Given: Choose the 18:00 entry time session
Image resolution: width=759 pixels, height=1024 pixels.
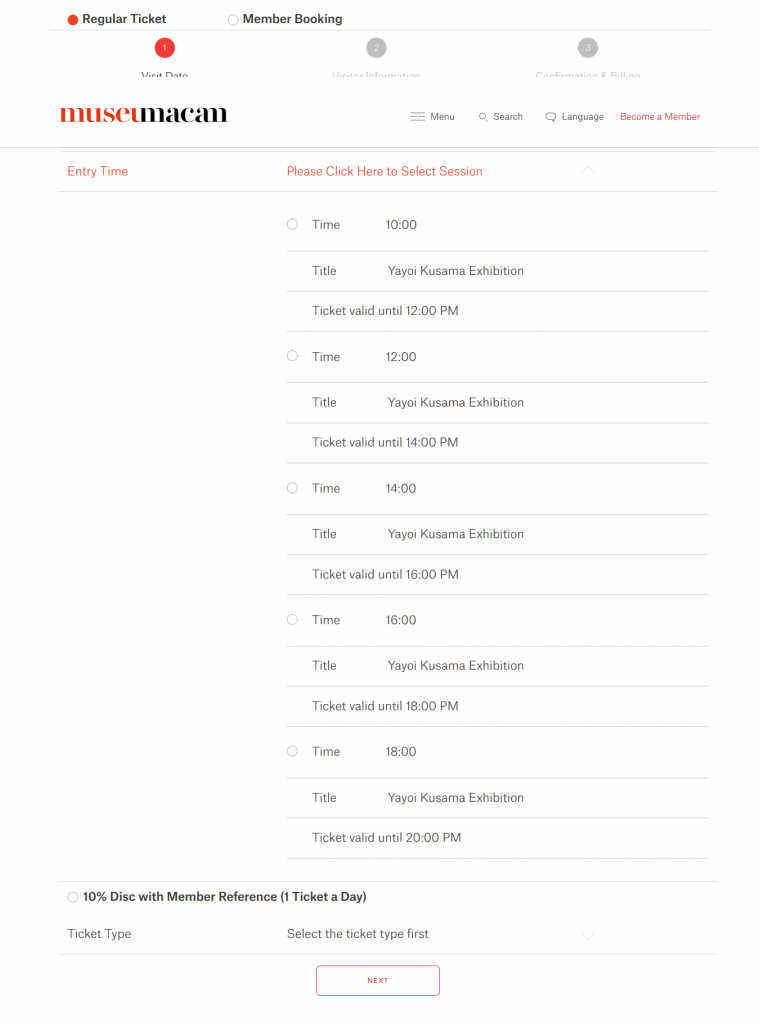Looking at the screenshot, I should click(292, 751).
